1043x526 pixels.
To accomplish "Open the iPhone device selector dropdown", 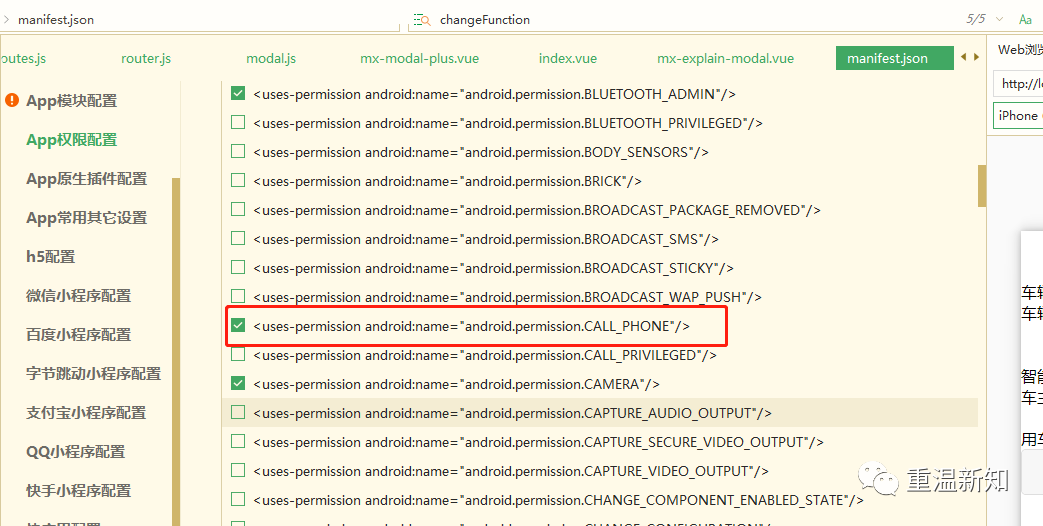I will [1018, 116].
